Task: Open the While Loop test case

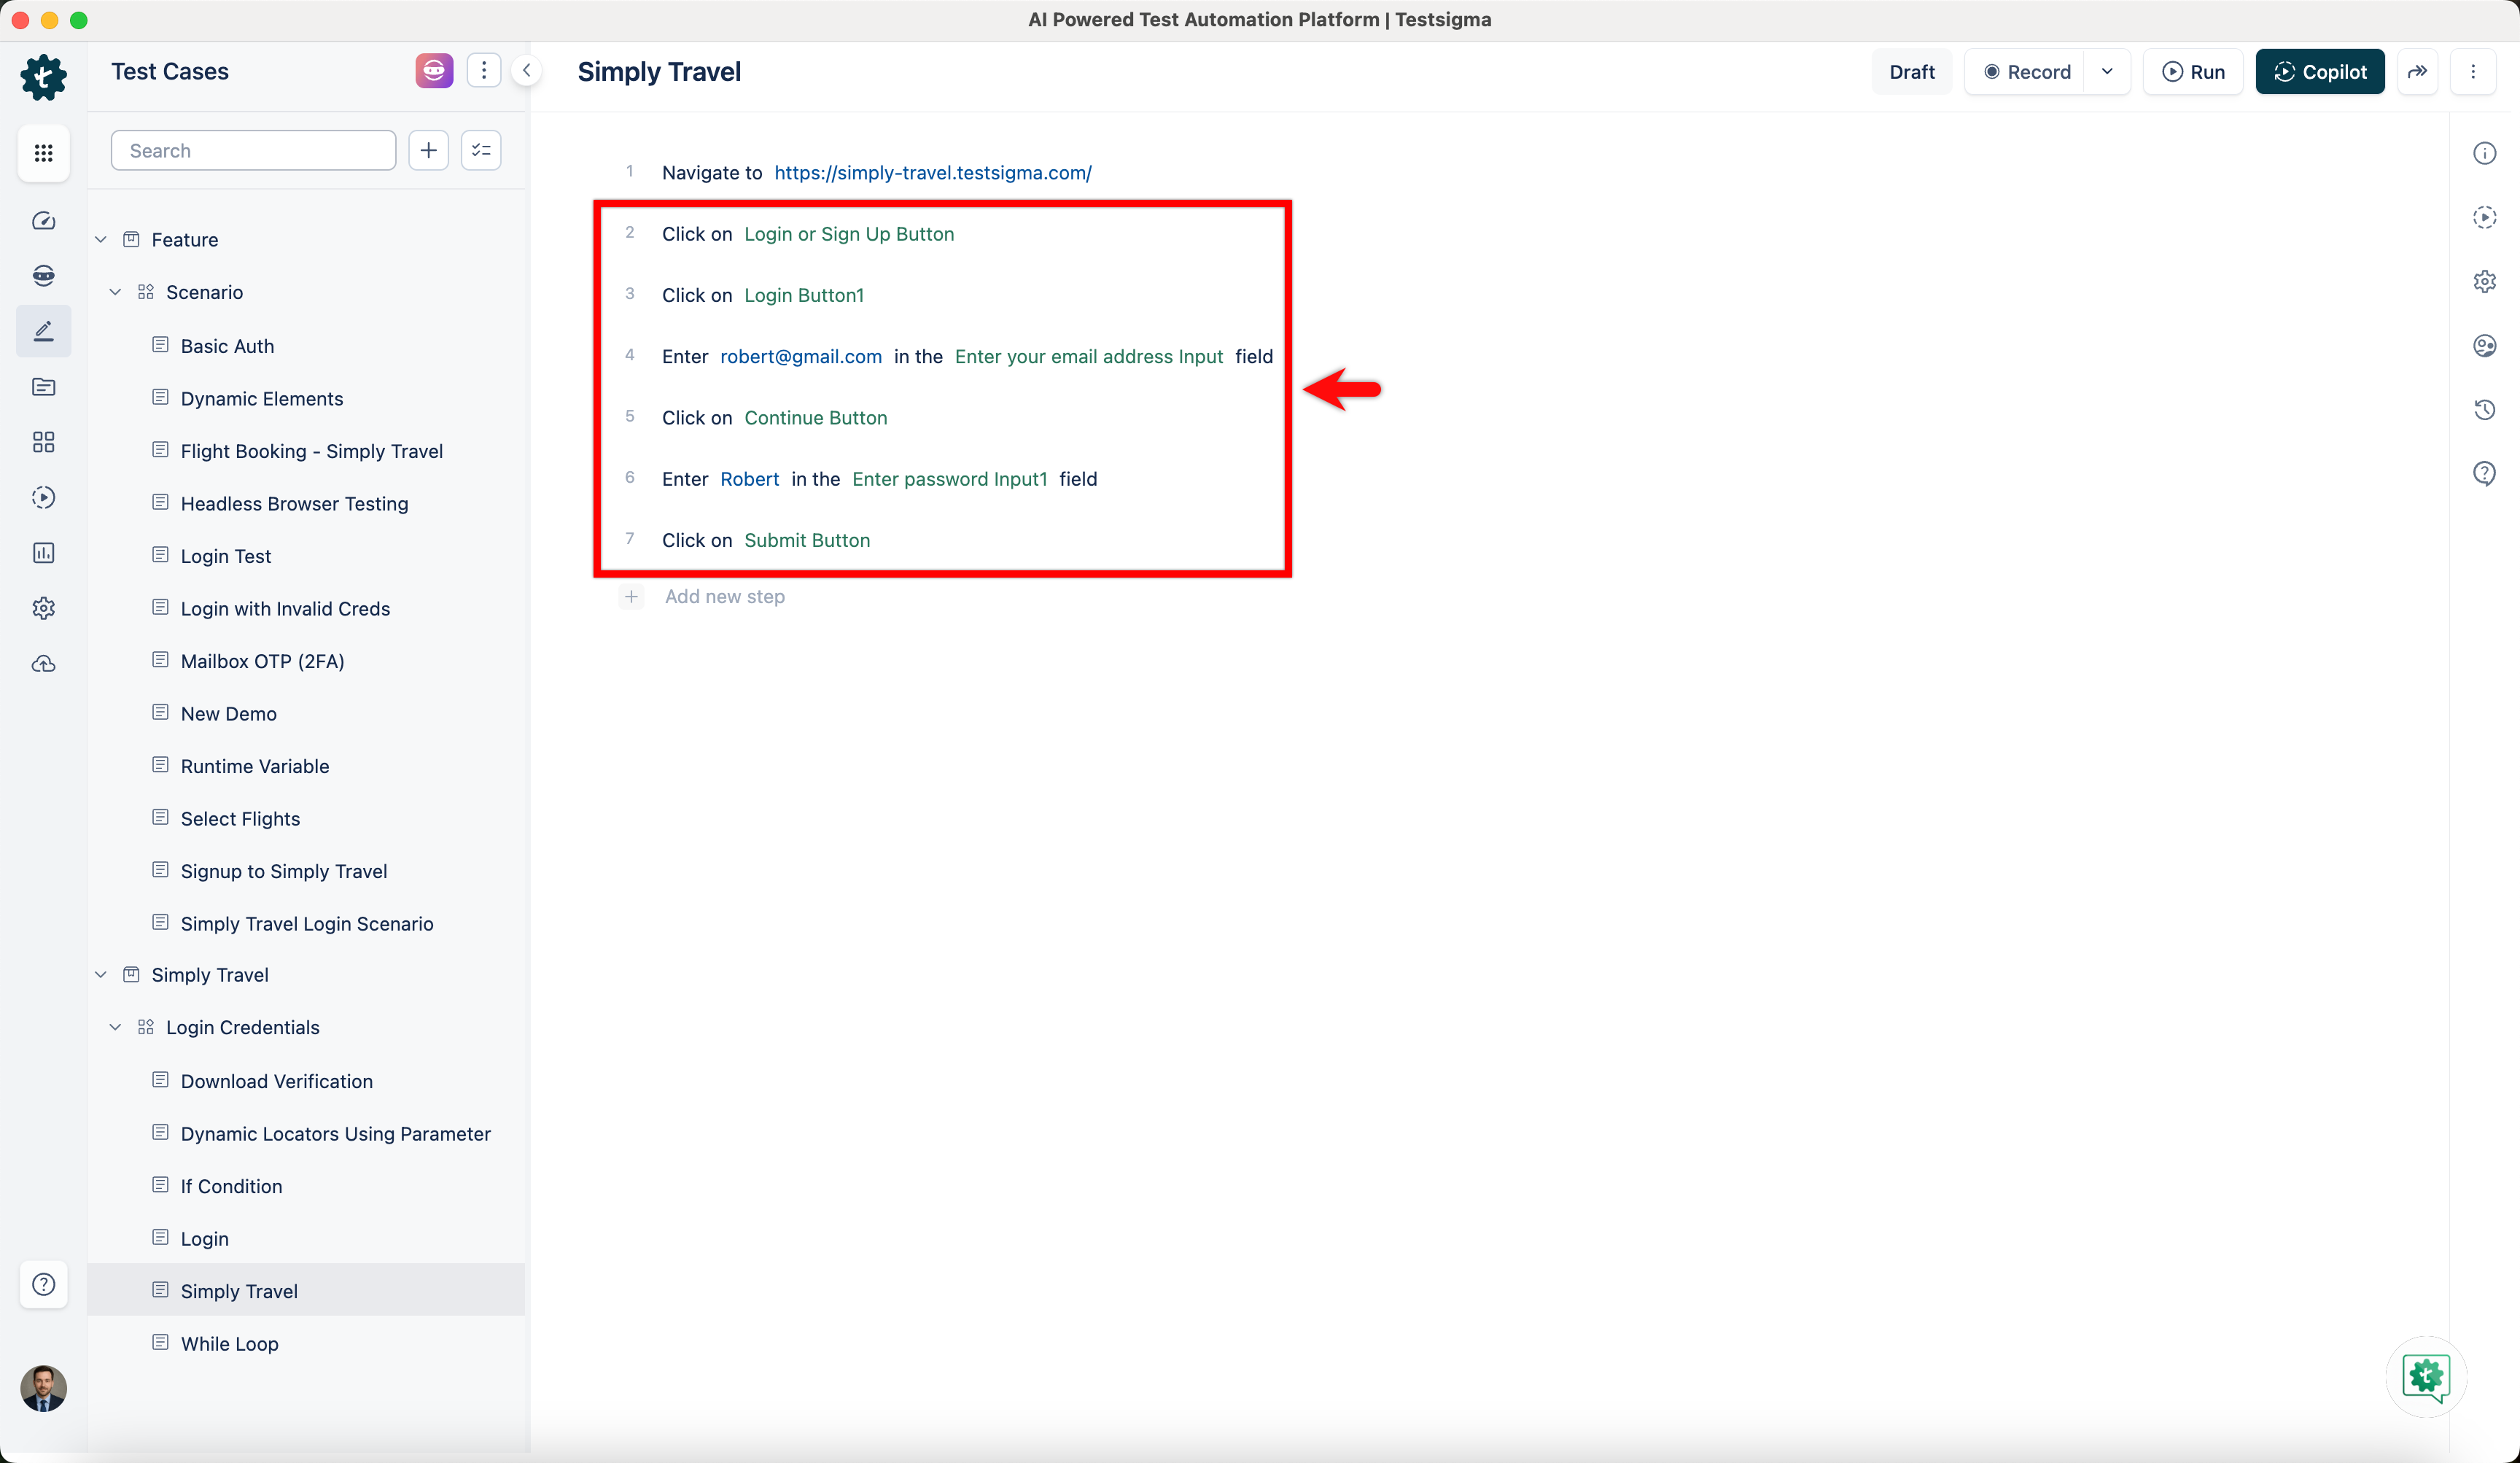Action: coord(230,1343)
